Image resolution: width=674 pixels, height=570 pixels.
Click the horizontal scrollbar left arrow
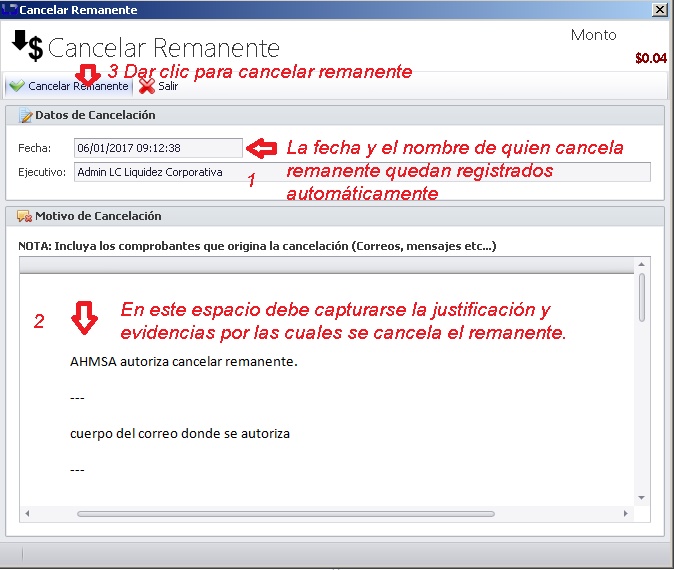pos(27,513)
